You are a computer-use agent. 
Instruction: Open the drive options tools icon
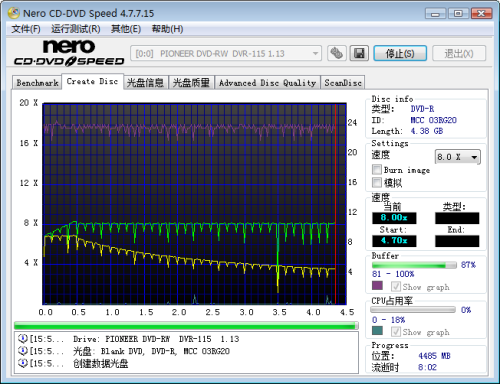337,53
